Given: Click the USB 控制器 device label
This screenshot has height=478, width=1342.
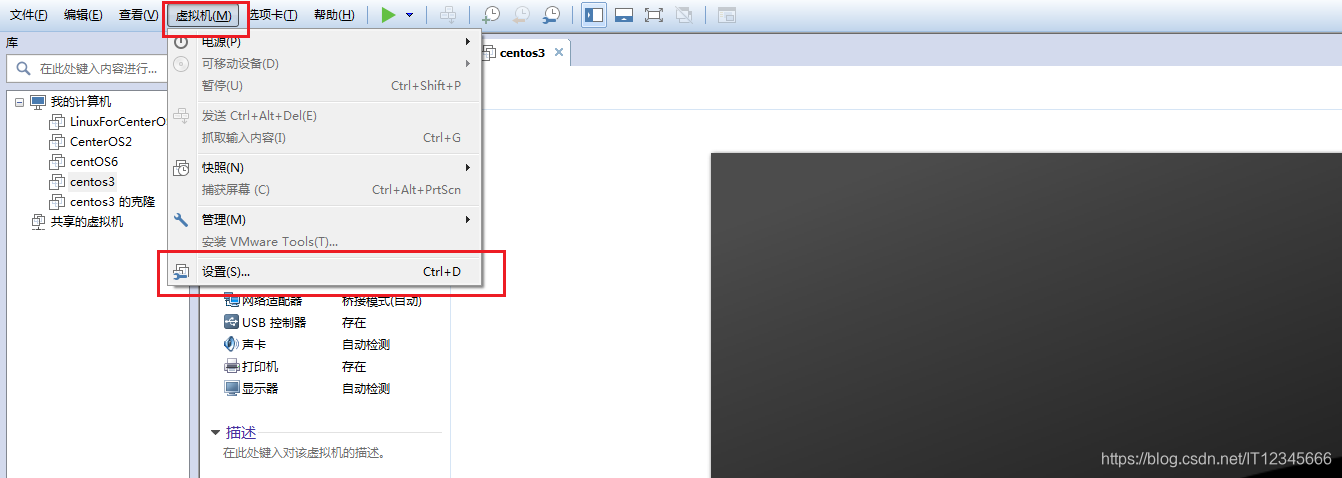Looking at the screenshot, I should pyautogui.click(x=274, y=322).
